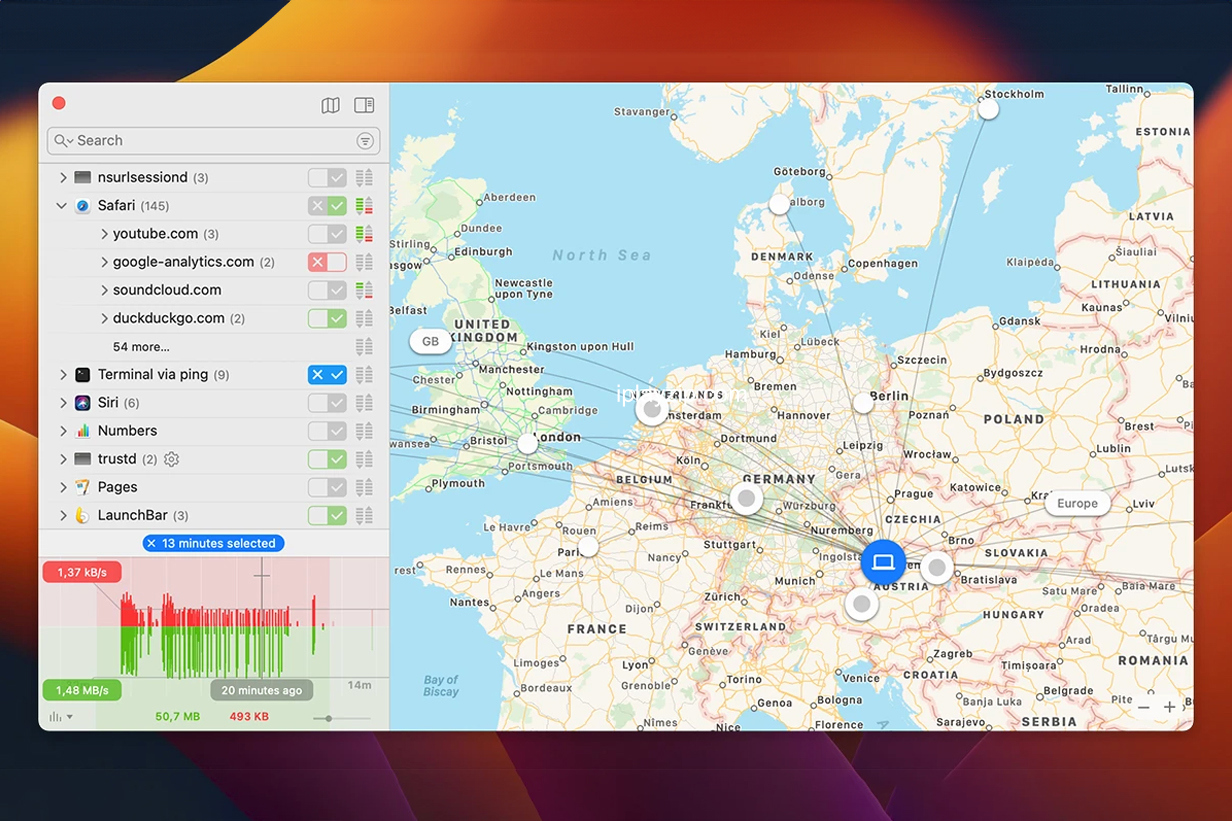Click the magnifier icon in the search field
The image size is (1232, 821).
point(63,141)
